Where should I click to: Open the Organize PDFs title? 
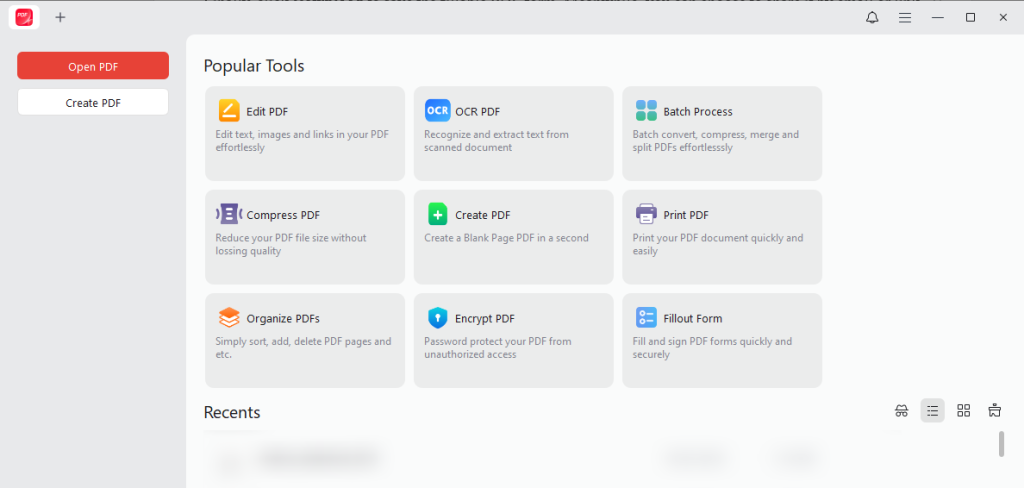click(283, 319)
